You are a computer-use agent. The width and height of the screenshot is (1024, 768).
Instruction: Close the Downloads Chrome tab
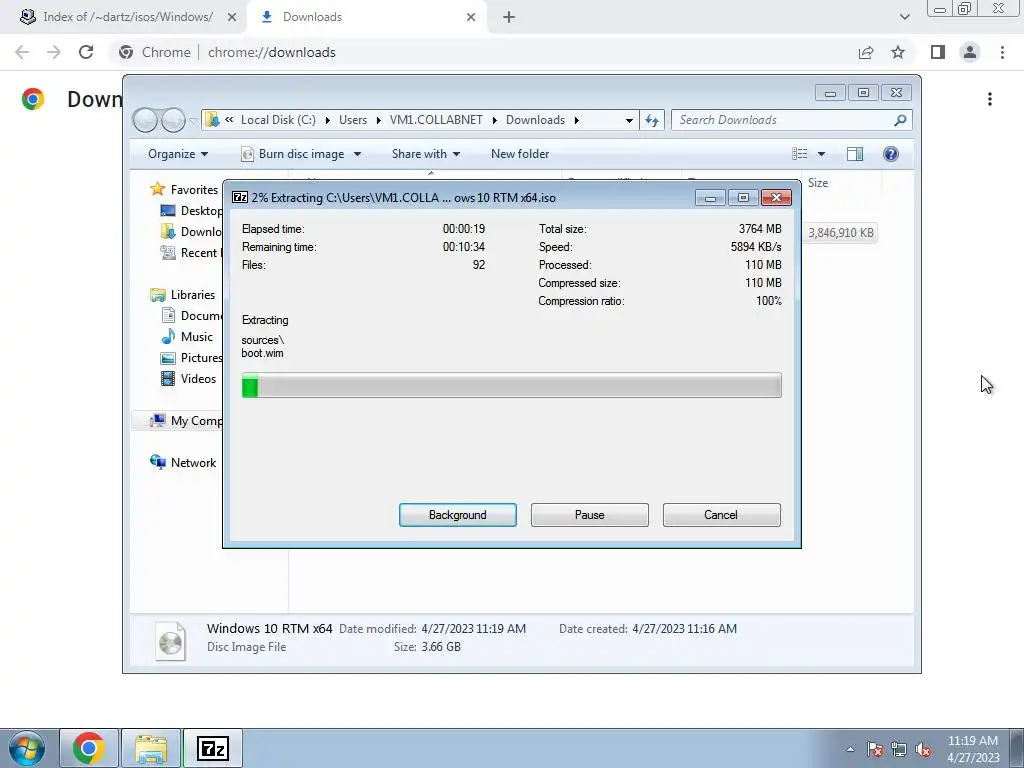pyautogui.click(x=471, y=17)
